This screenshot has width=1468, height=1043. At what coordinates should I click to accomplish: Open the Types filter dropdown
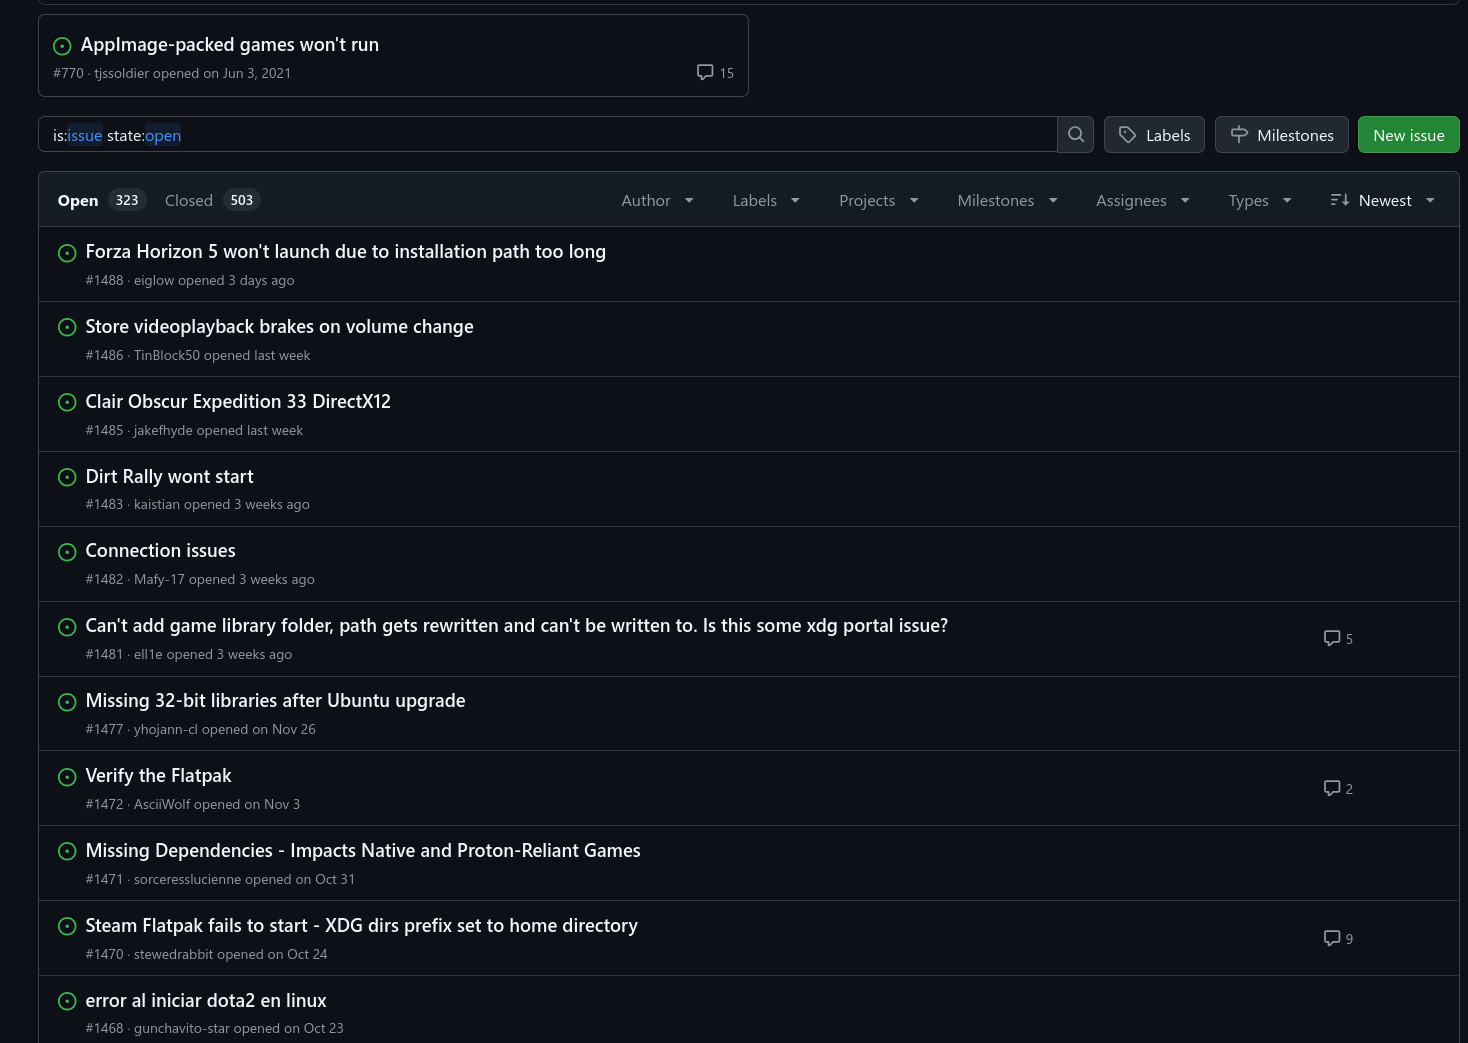(1260, 200)
